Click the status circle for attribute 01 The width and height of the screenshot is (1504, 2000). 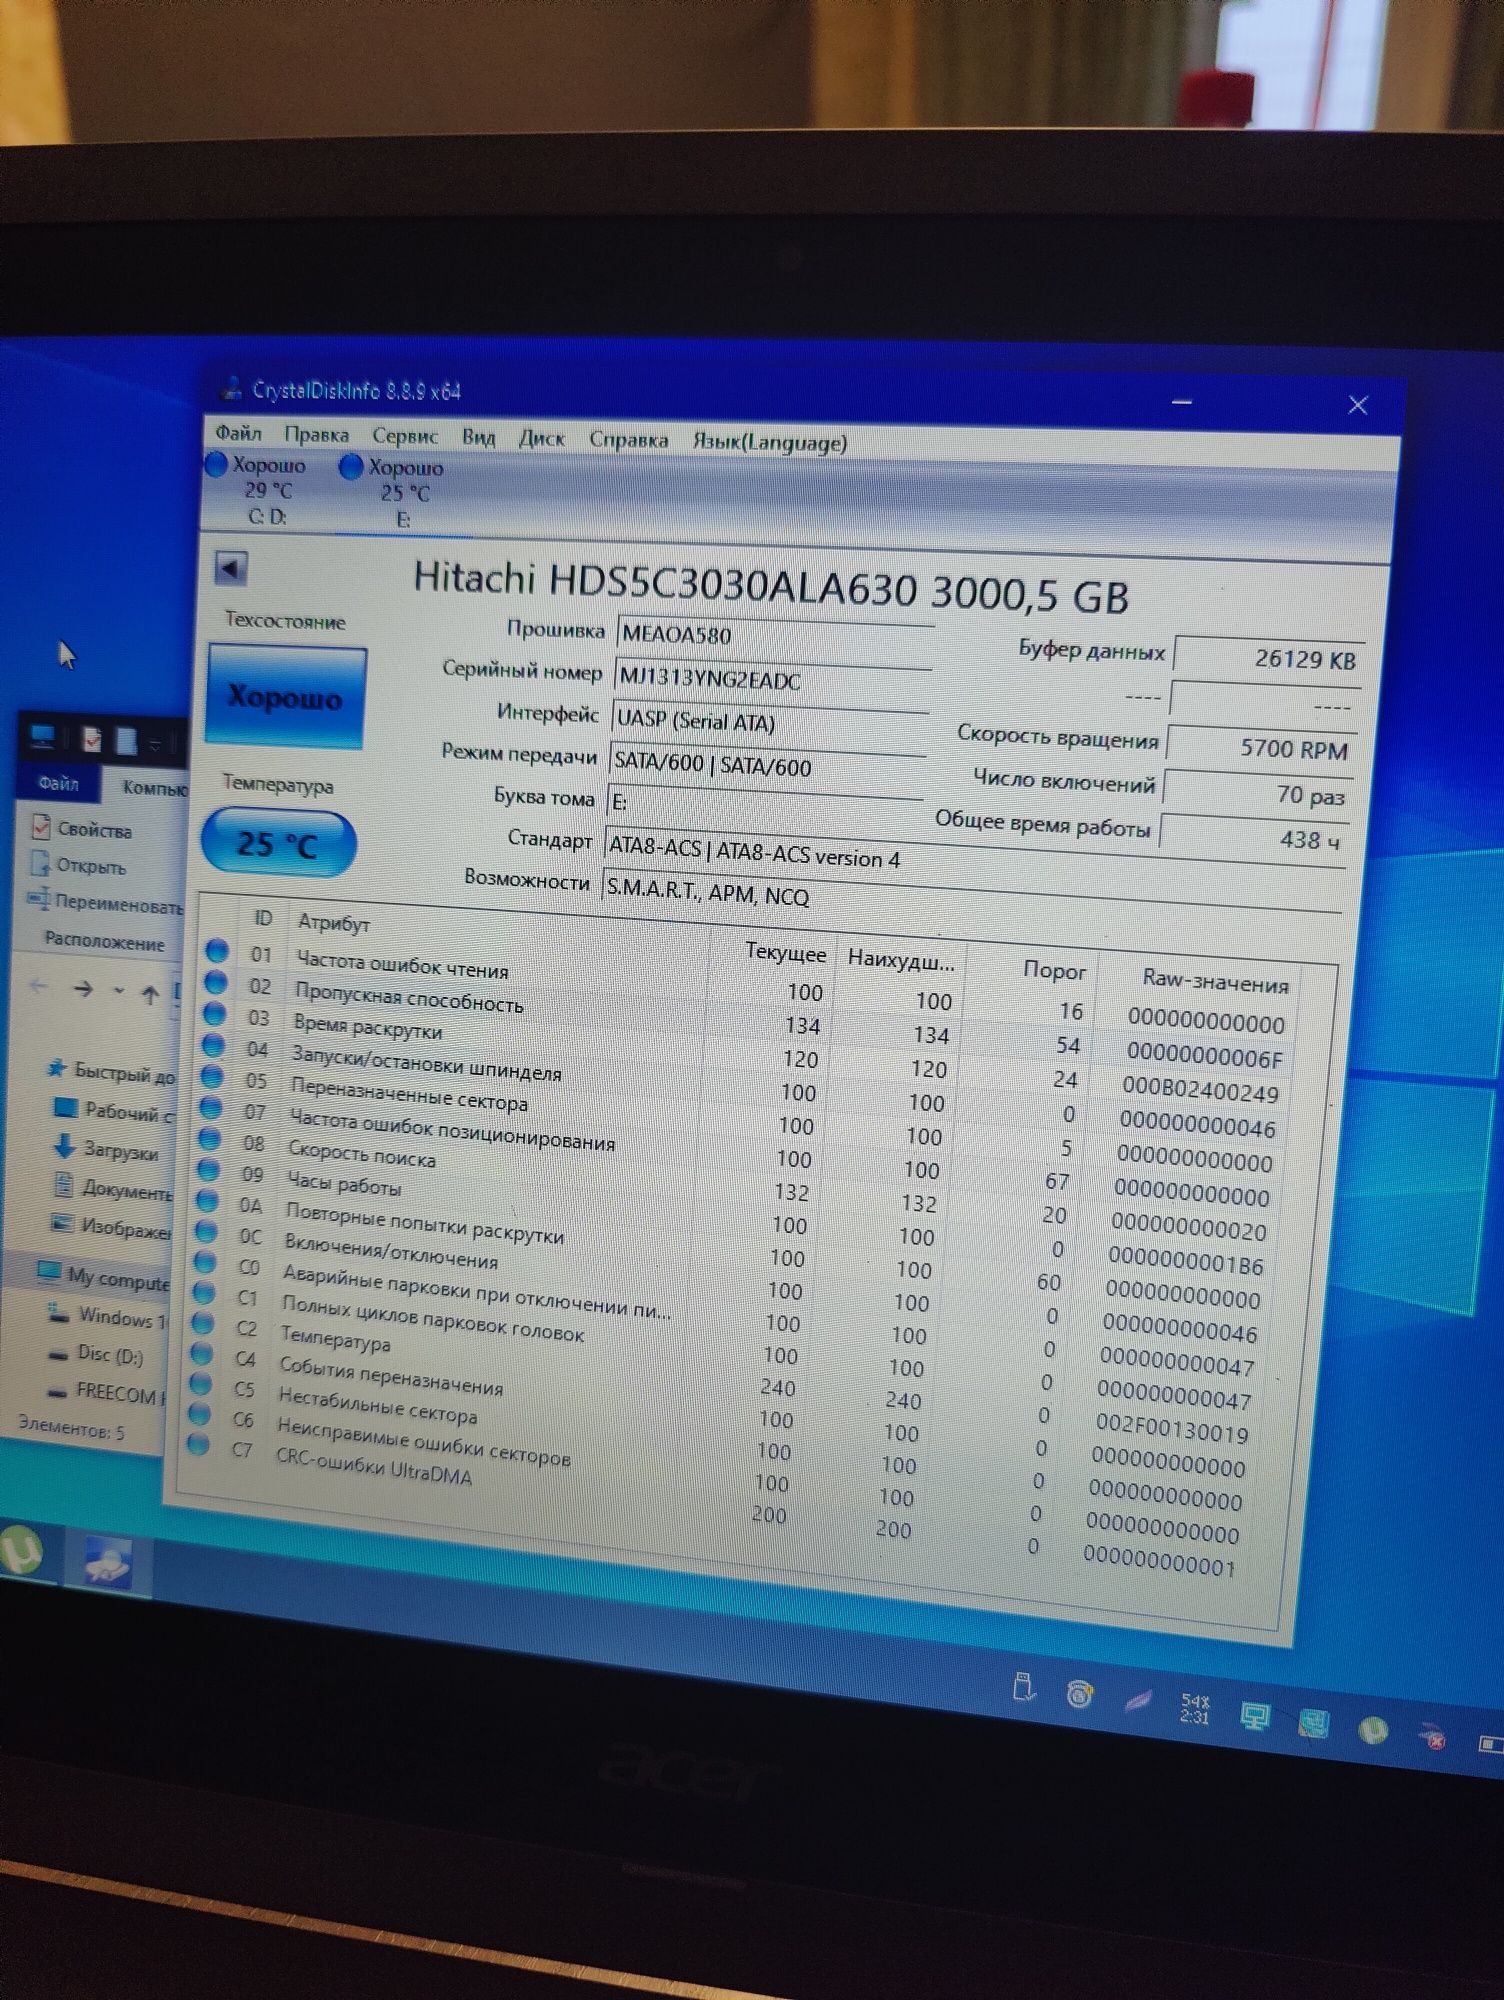tap(218, 951)
